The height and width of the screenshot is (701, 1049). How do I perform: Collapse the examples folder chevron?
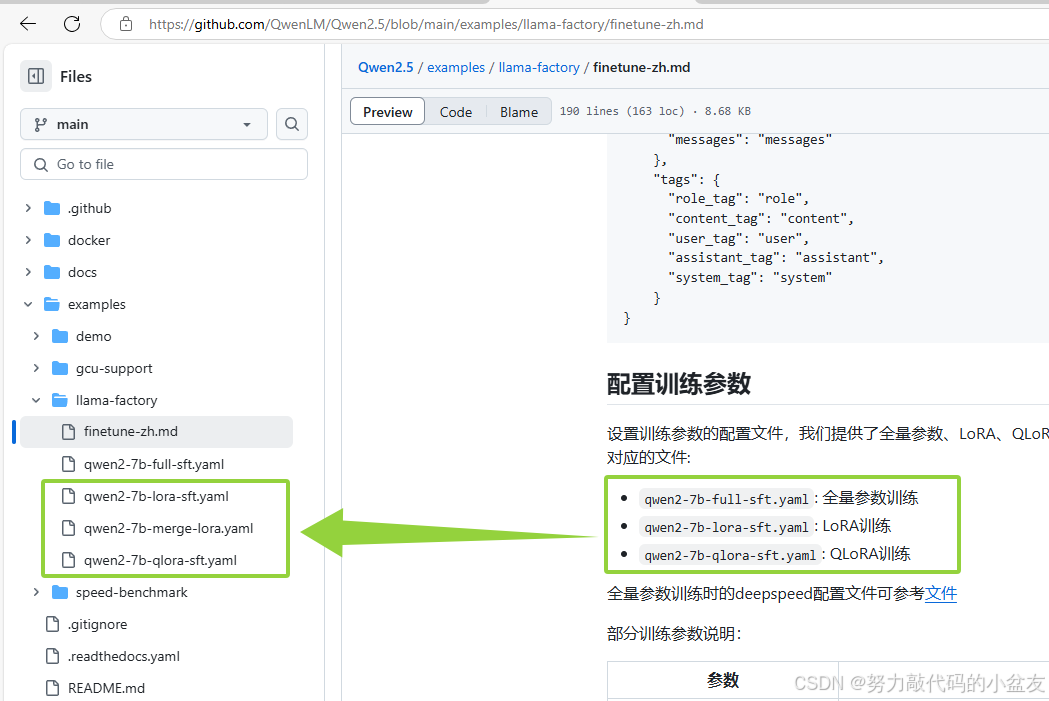(28, 304)
